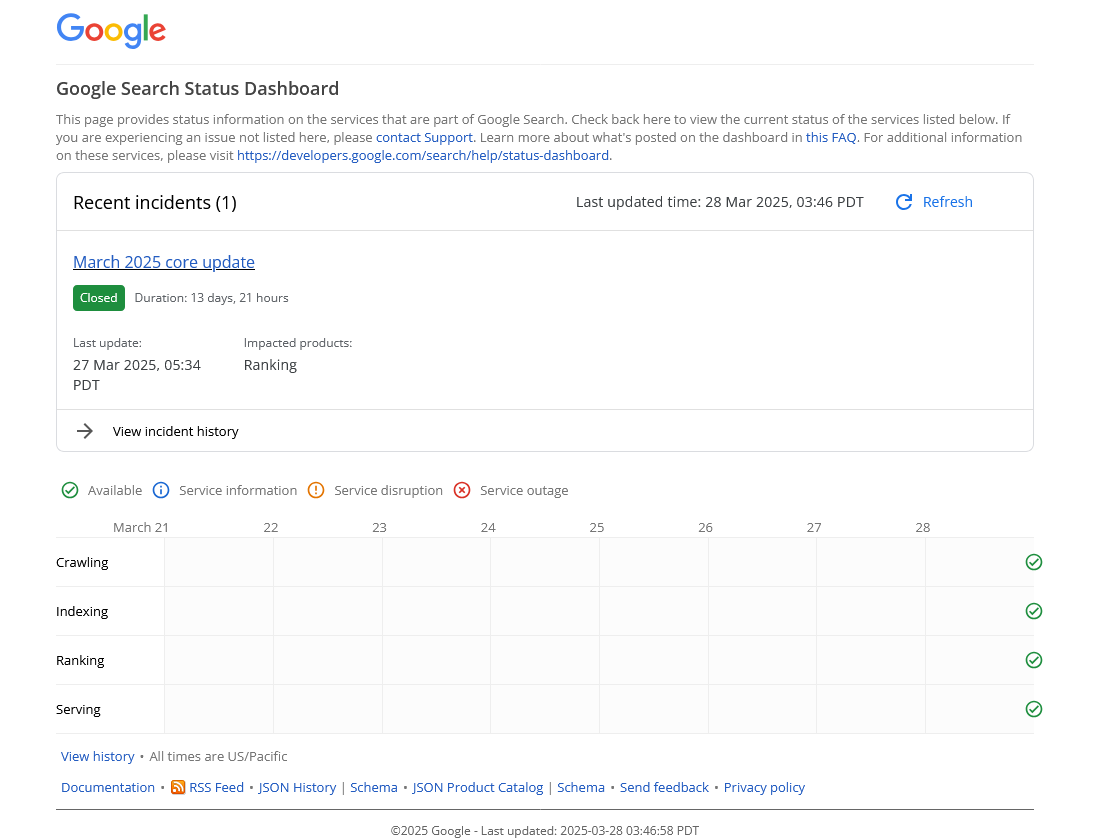
Task: Click View incident history
Action: coord(176,431)
